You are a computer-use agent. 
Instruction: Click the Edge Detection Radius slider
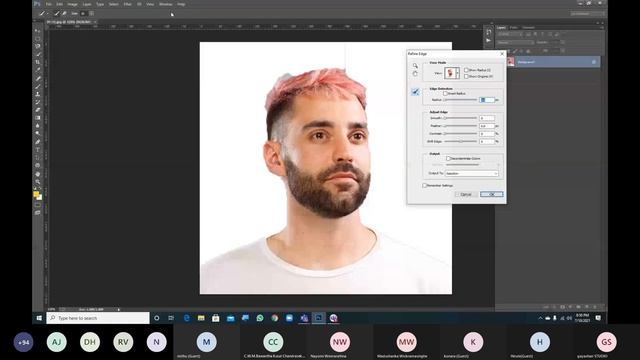point(460,100)
